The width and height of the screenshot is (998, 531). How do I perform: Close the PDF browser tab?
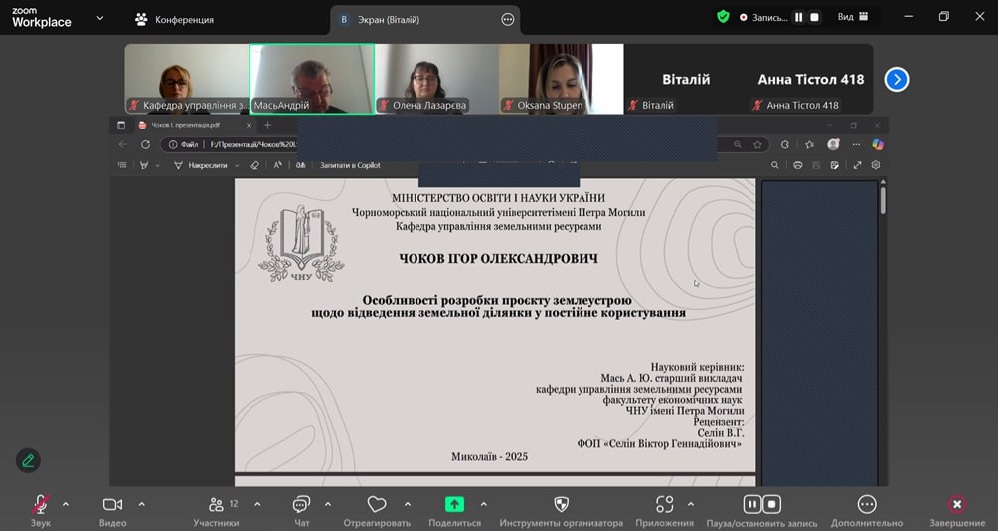(x=249, y=125)
